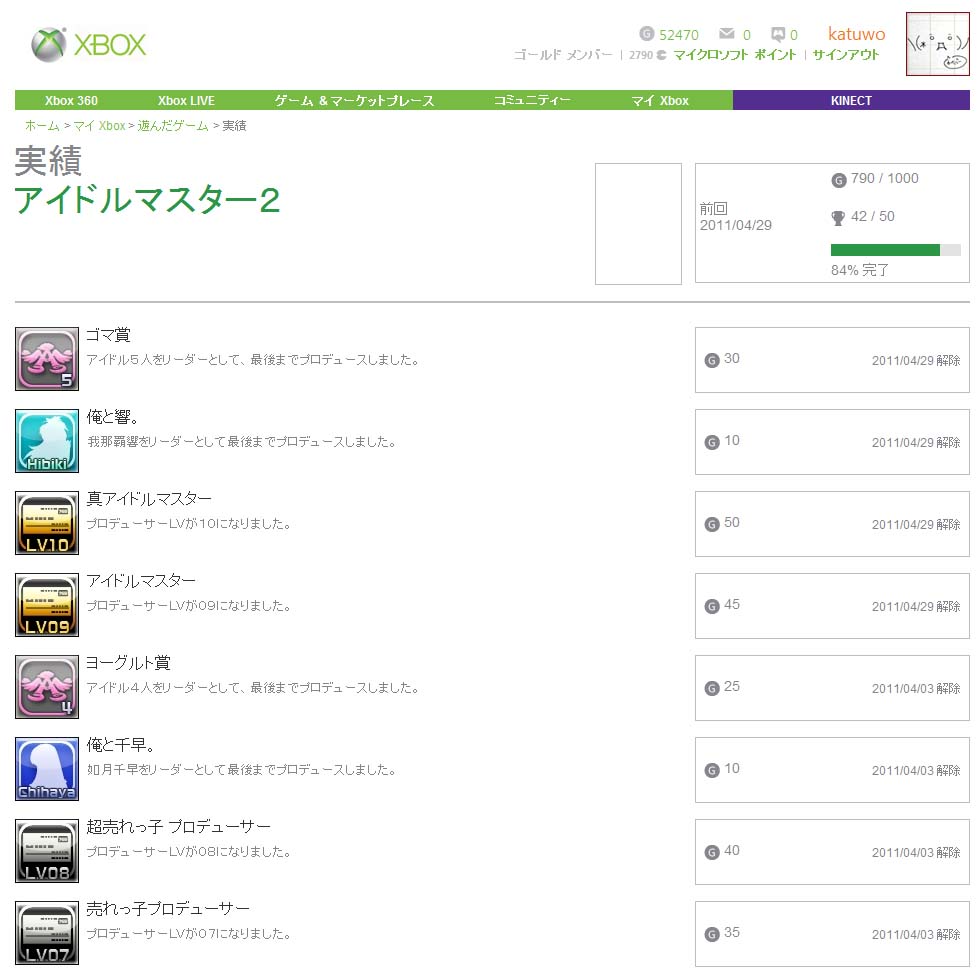The height and width of the screenshot is (975, 979).
Task: Follow the マイクロソフト ポイント link
Action: tap(734, 55)
